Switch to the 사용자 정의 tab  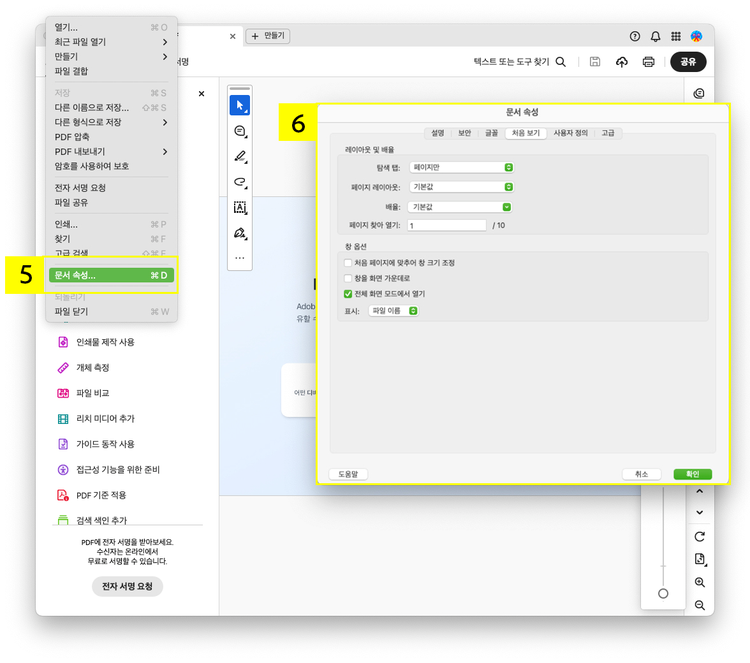click(x=571, y=133)
